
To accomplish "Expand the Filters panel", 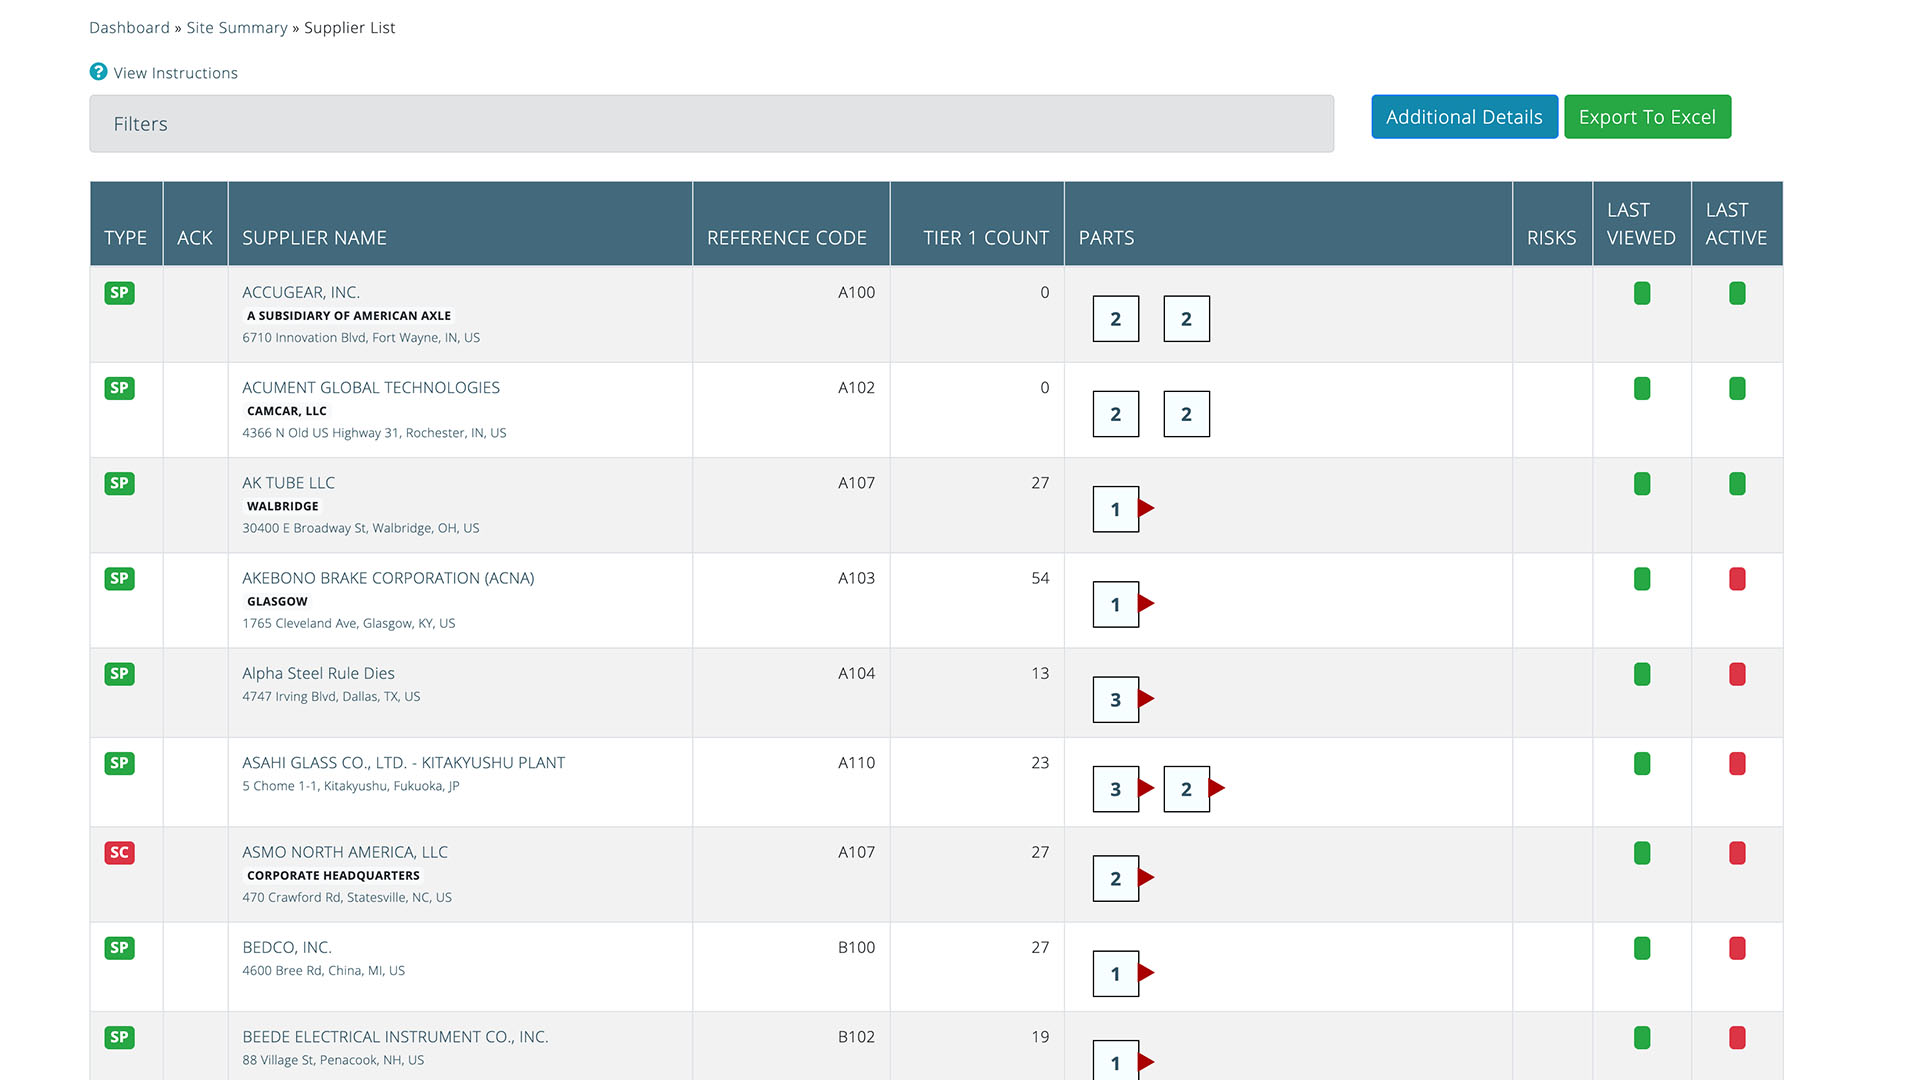I will (711, 124).
